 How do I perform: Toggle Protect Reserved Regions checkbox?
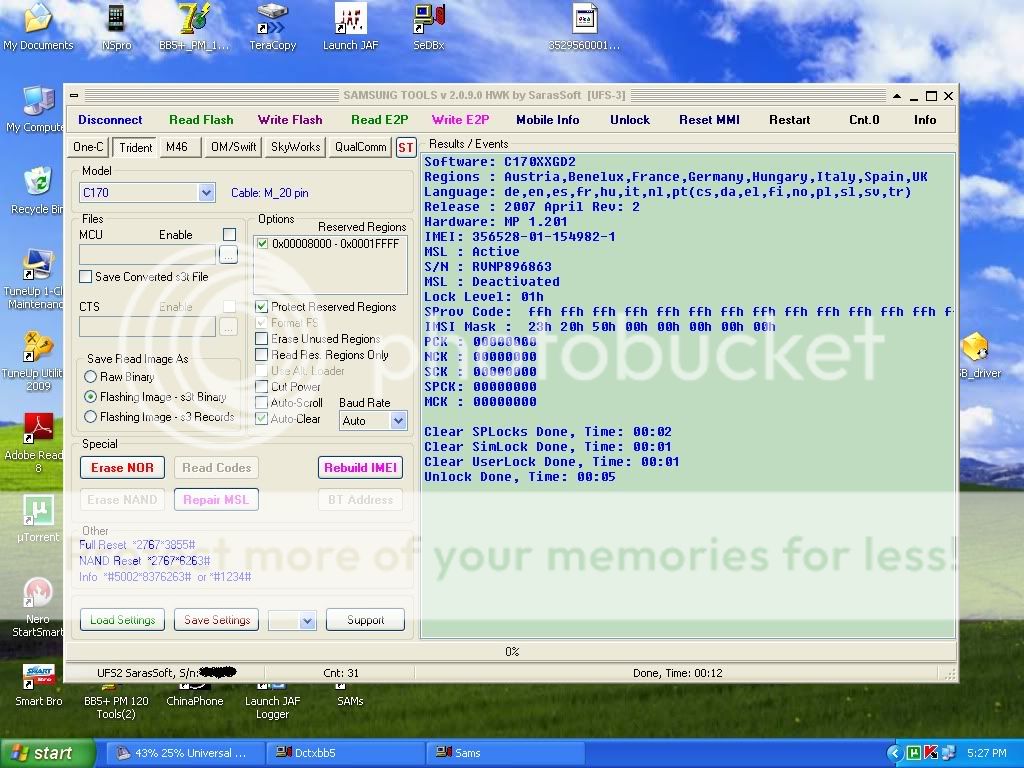click(x=261, y=307)
